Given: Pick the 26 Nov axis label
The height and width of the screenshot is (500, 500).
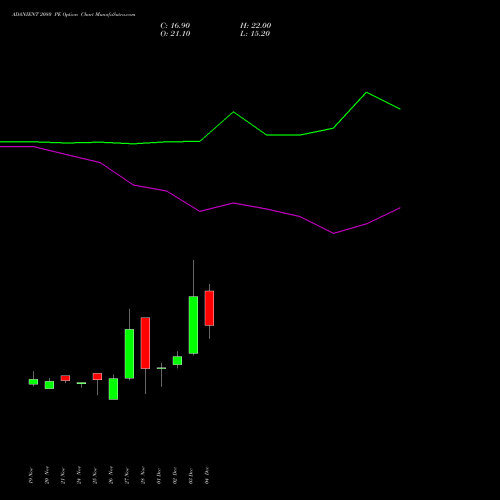Looking at the screenshot, I should click(x=111, y=475).
